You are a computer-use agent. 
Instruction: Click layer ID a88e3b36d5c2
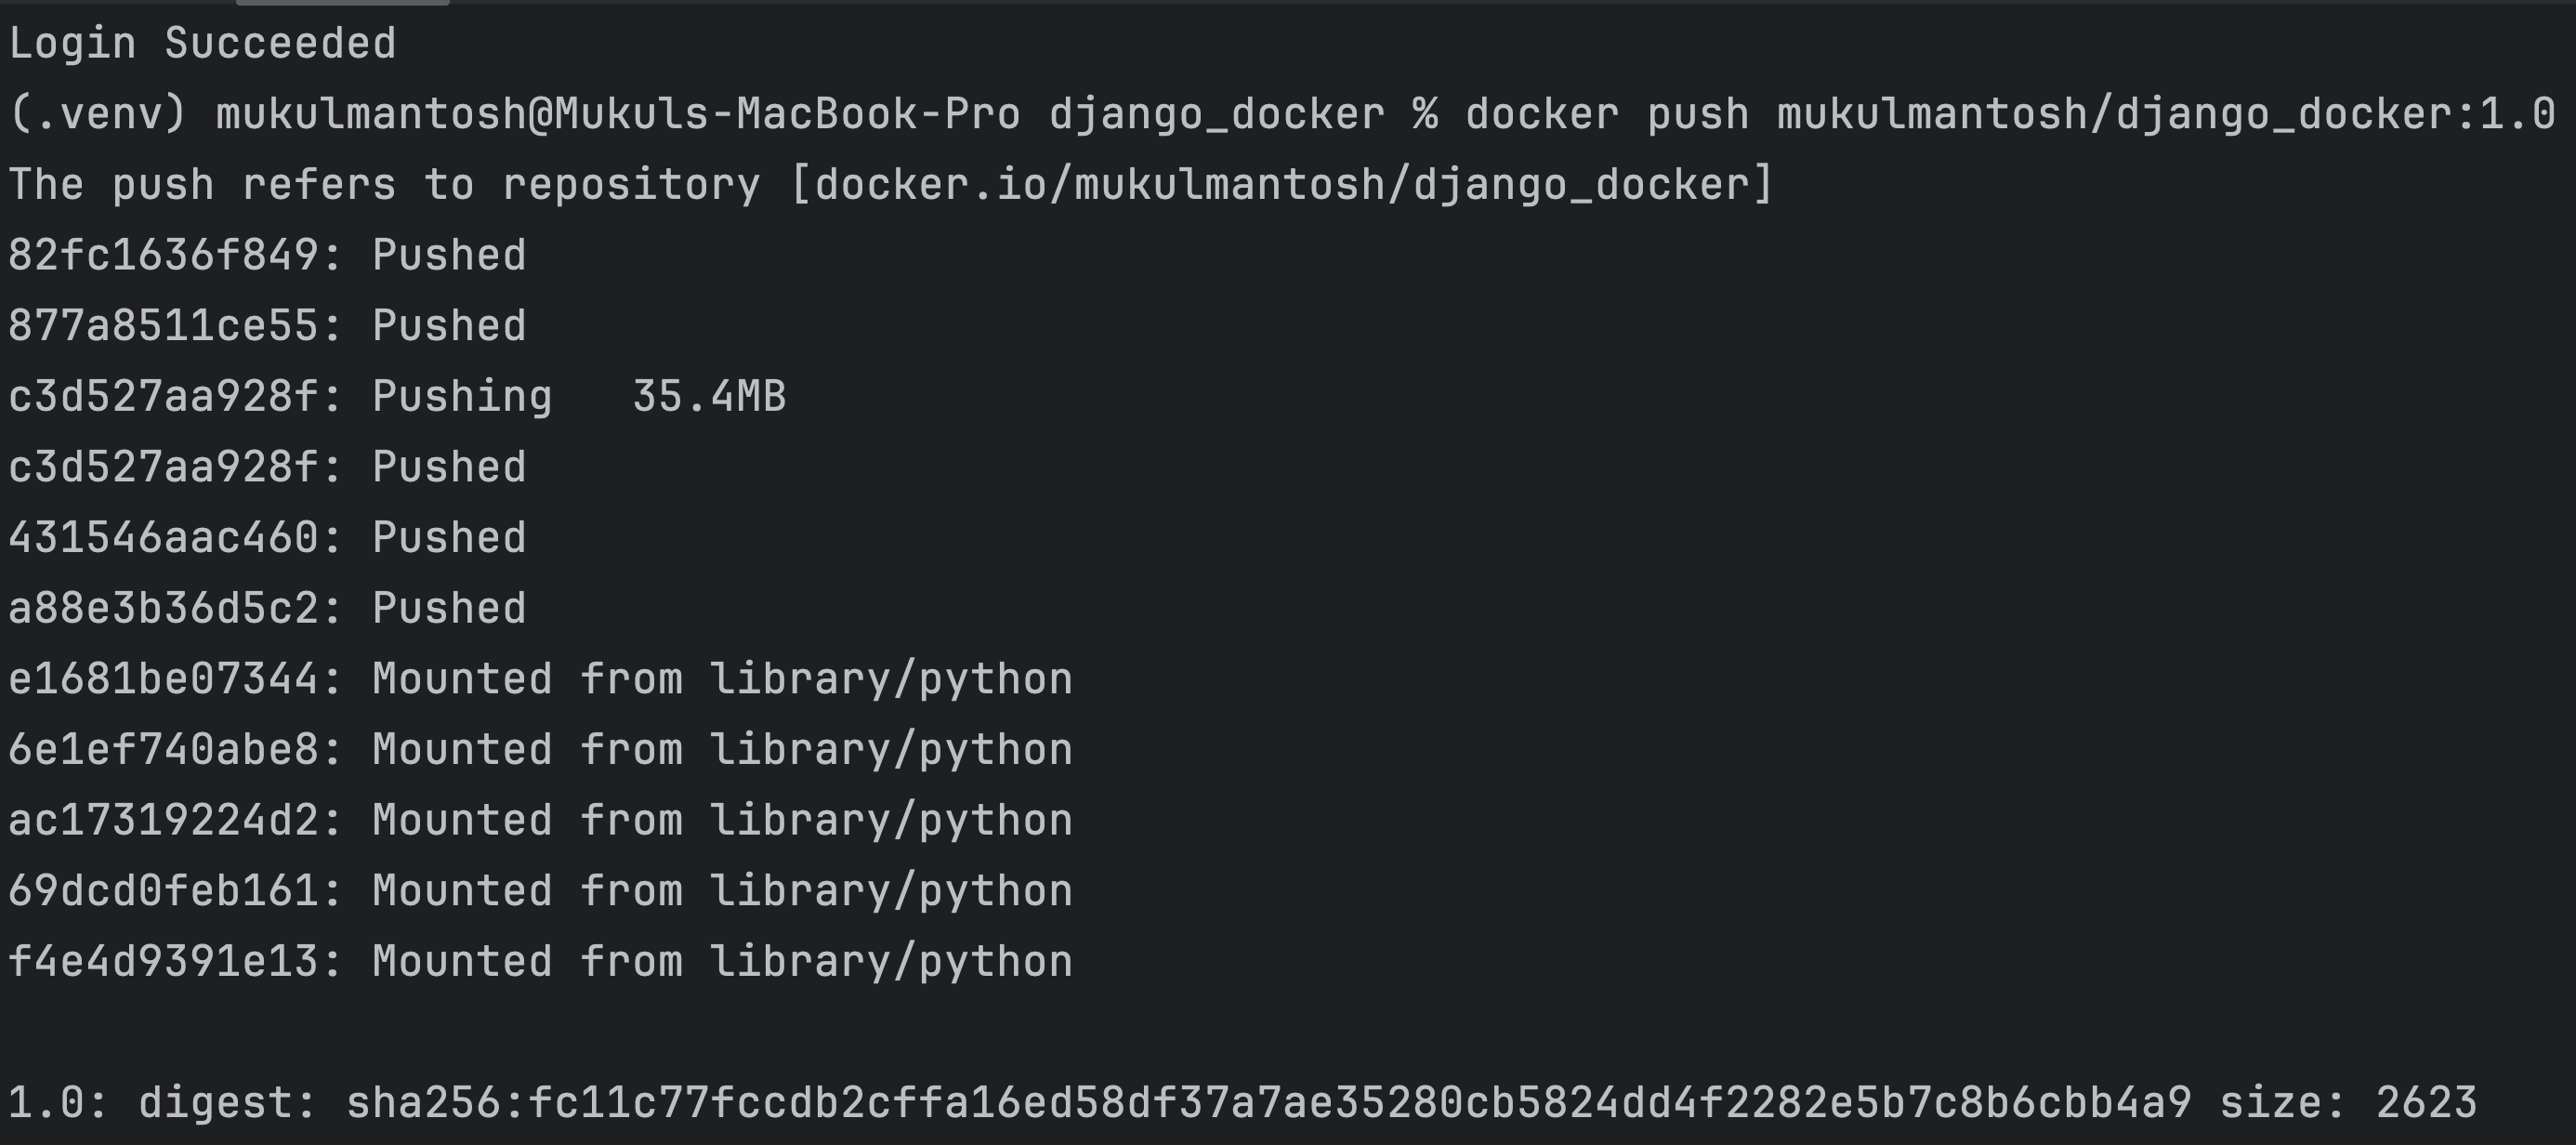(x=164, y=609)
